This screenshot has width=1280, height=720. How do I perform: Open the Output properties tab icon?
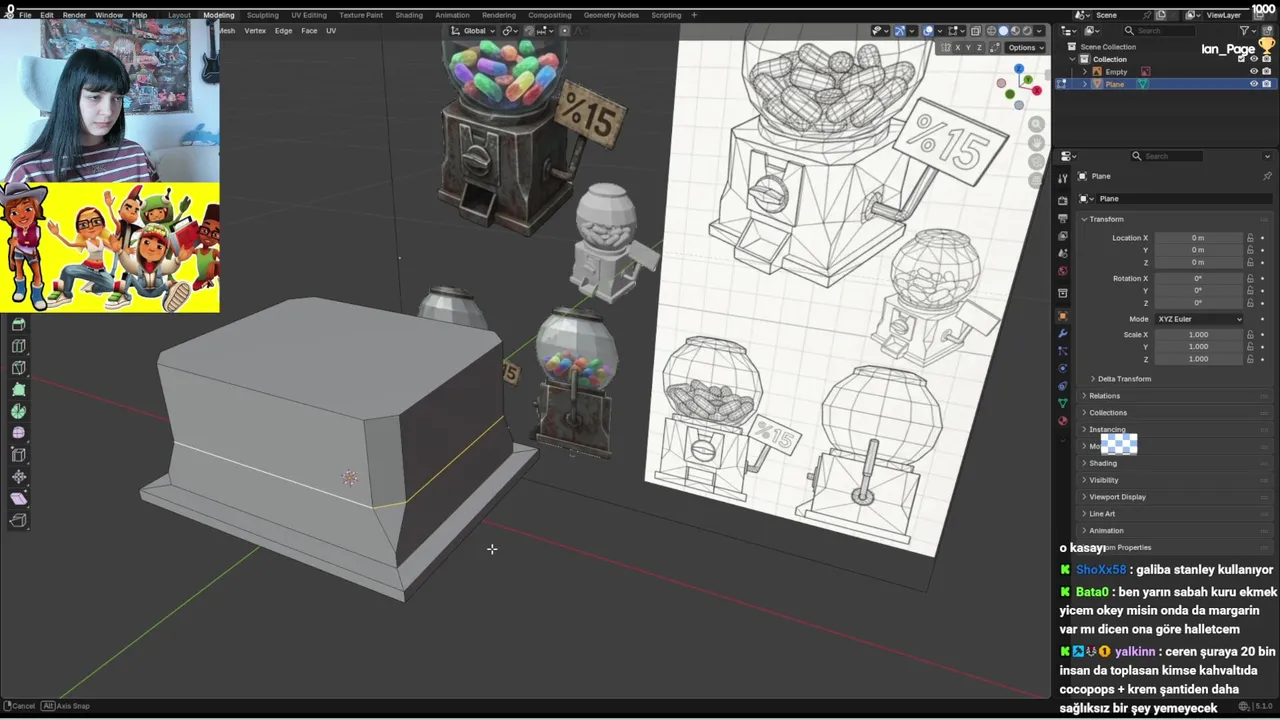tap(1062, 216)
